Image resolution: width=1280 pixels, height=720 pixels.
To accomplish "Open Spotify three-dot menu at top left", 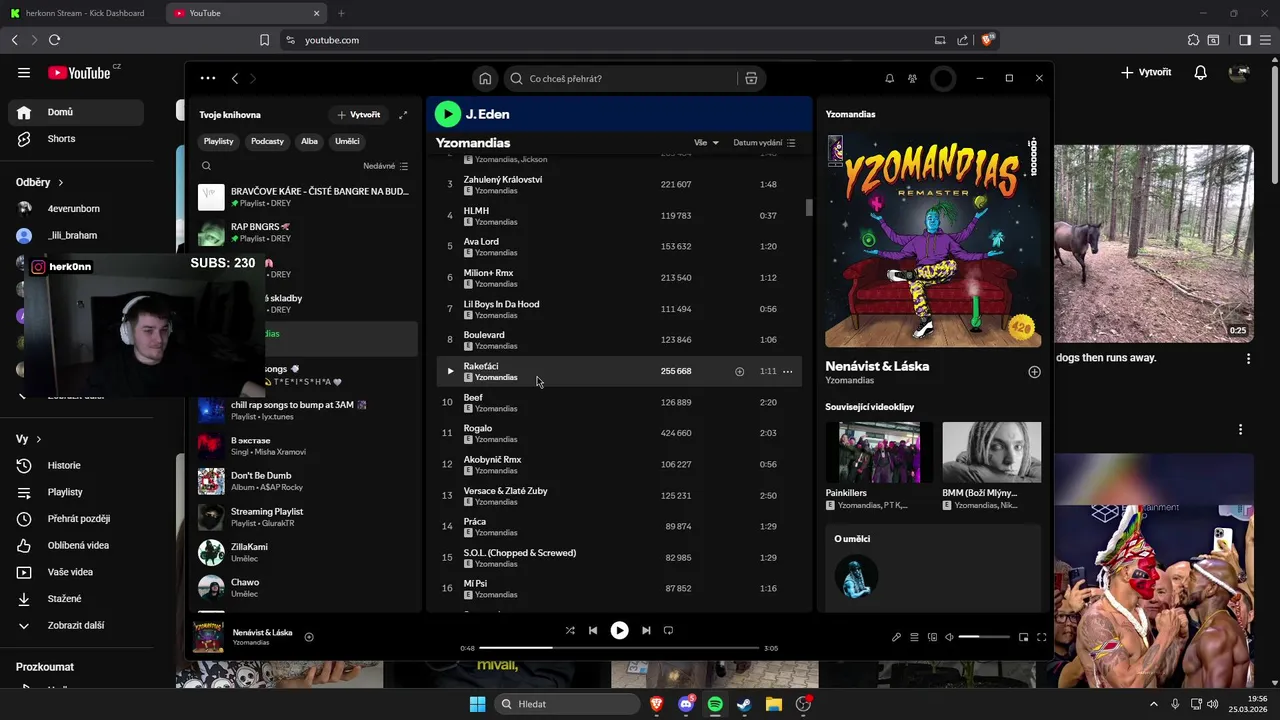I will click(207, 78).
